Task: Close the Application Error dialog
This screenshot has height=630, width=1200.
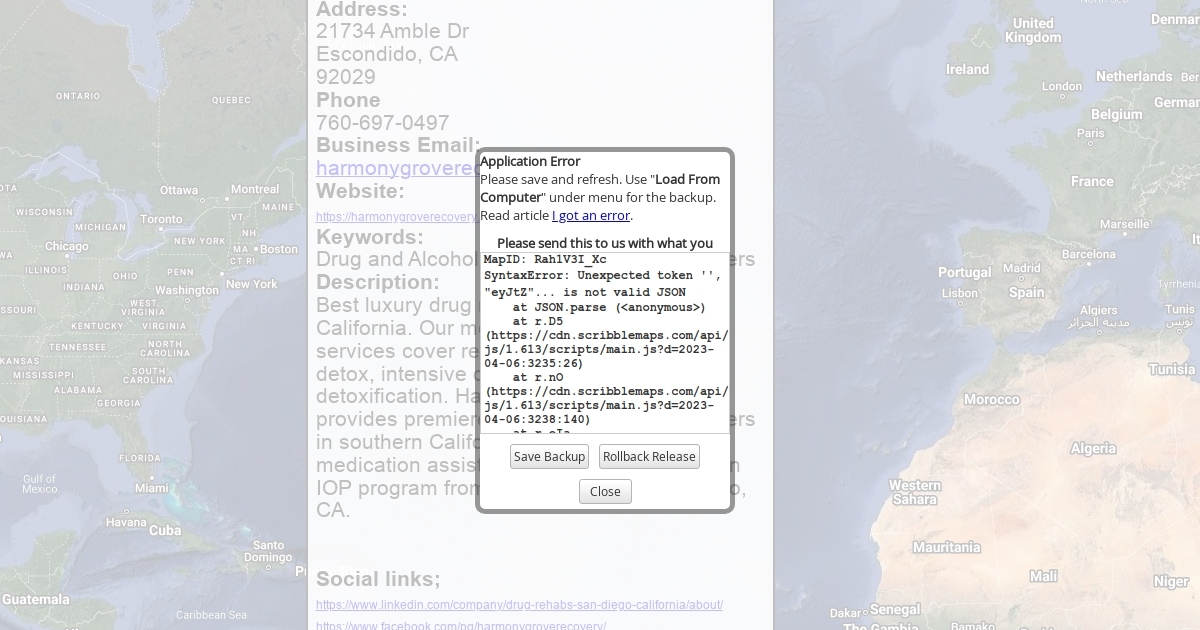Action: [x=605, y=491]
